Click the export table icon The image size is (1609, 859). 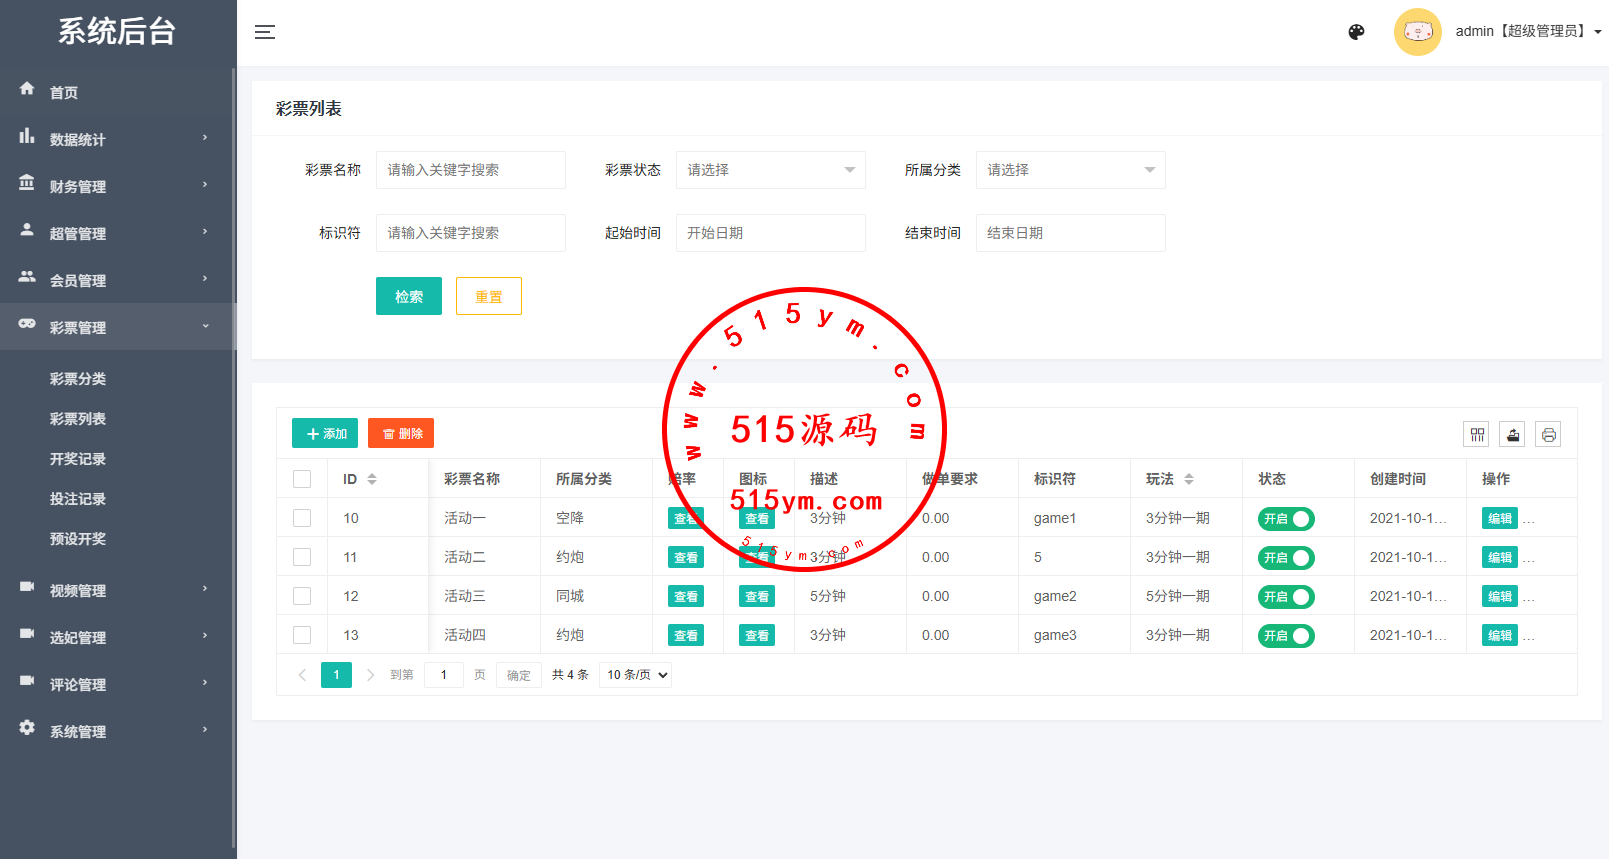[1512, 434]
